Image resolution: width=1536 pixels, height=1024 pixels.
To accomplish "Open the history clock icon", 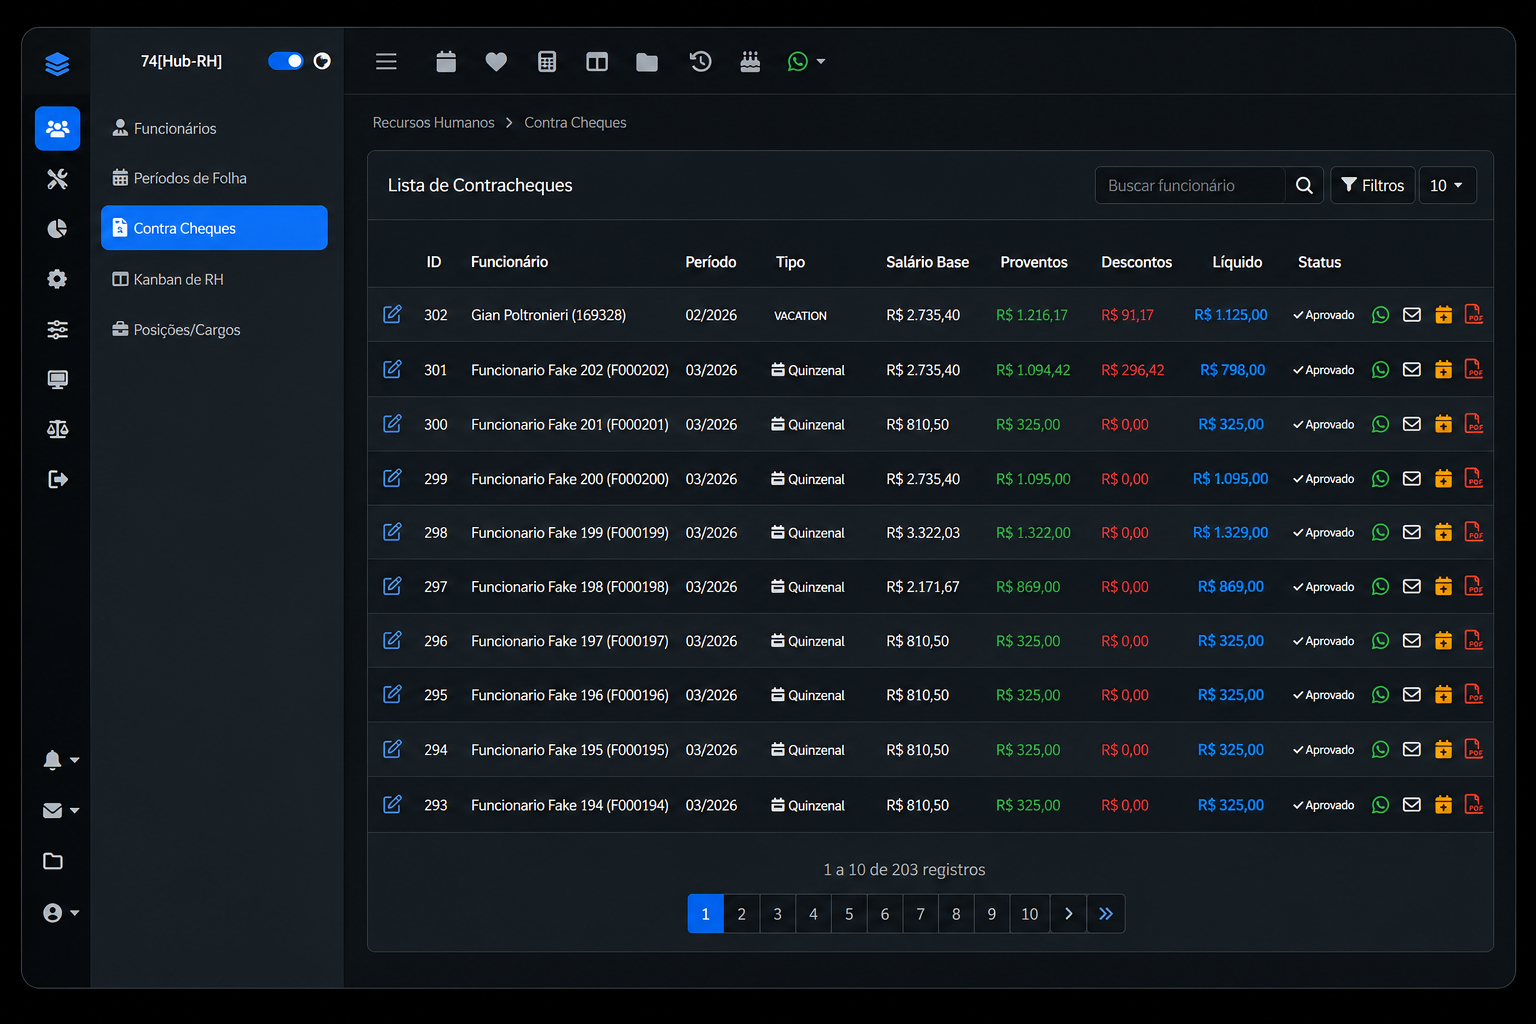I will 700,62.
